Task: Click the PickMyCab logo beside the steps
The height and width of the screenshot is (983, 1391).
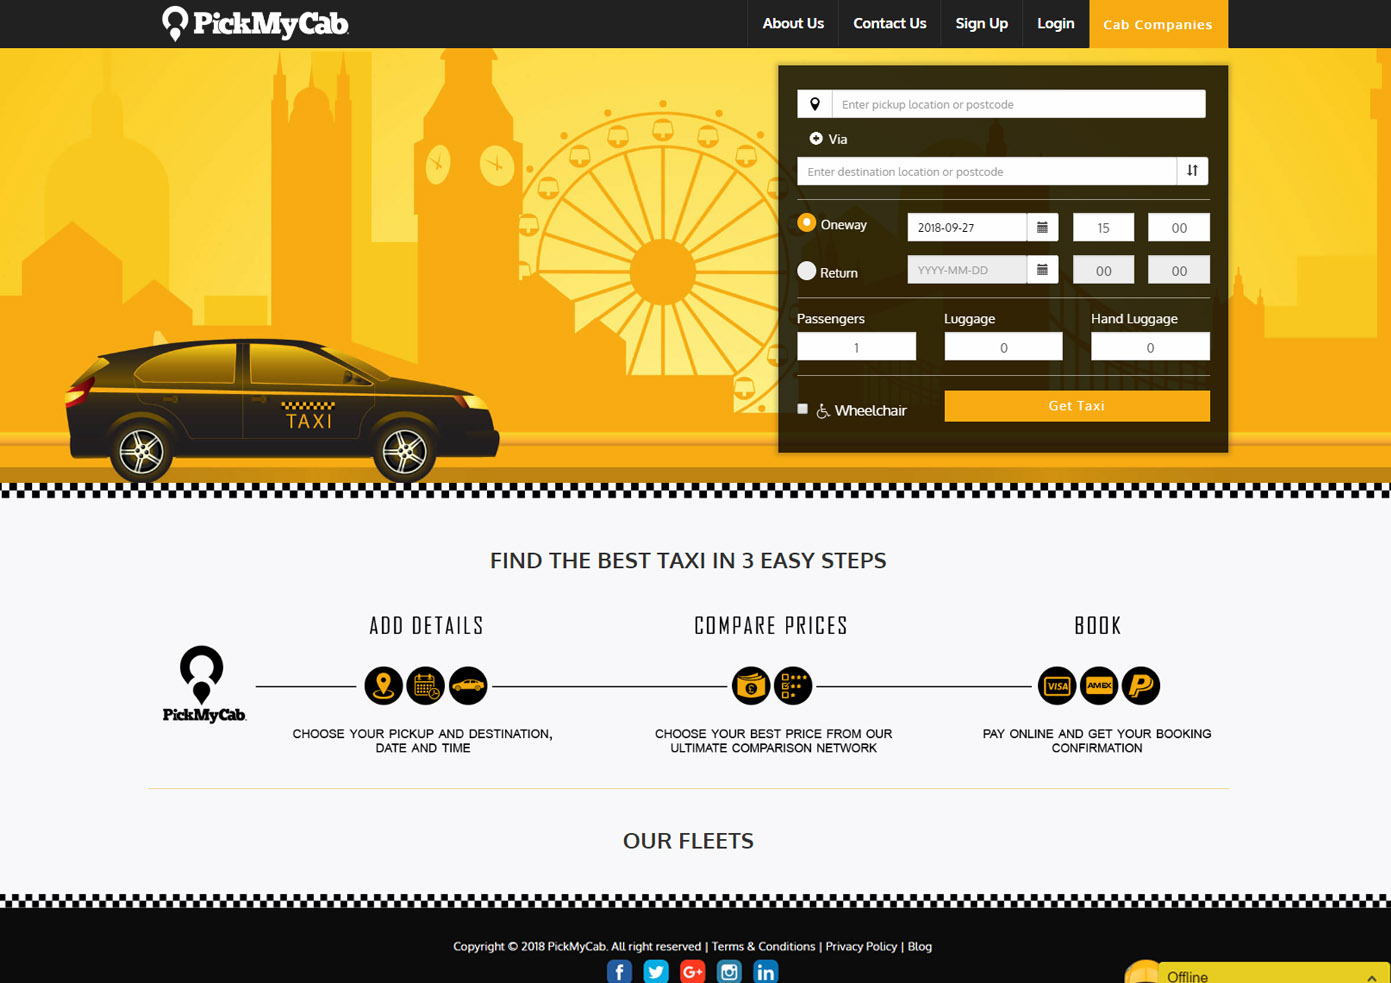Action: [x=204, y=684]
